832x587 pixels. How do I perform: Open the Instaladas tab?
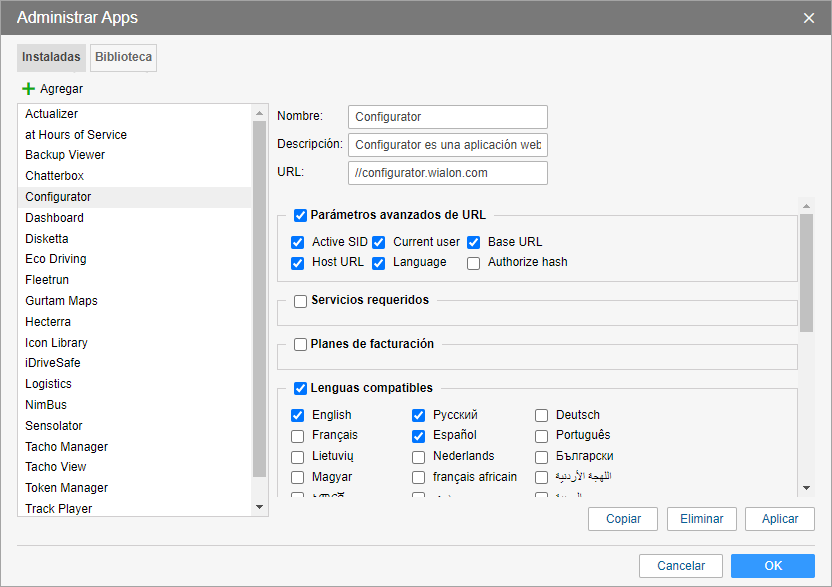(51, 58)
